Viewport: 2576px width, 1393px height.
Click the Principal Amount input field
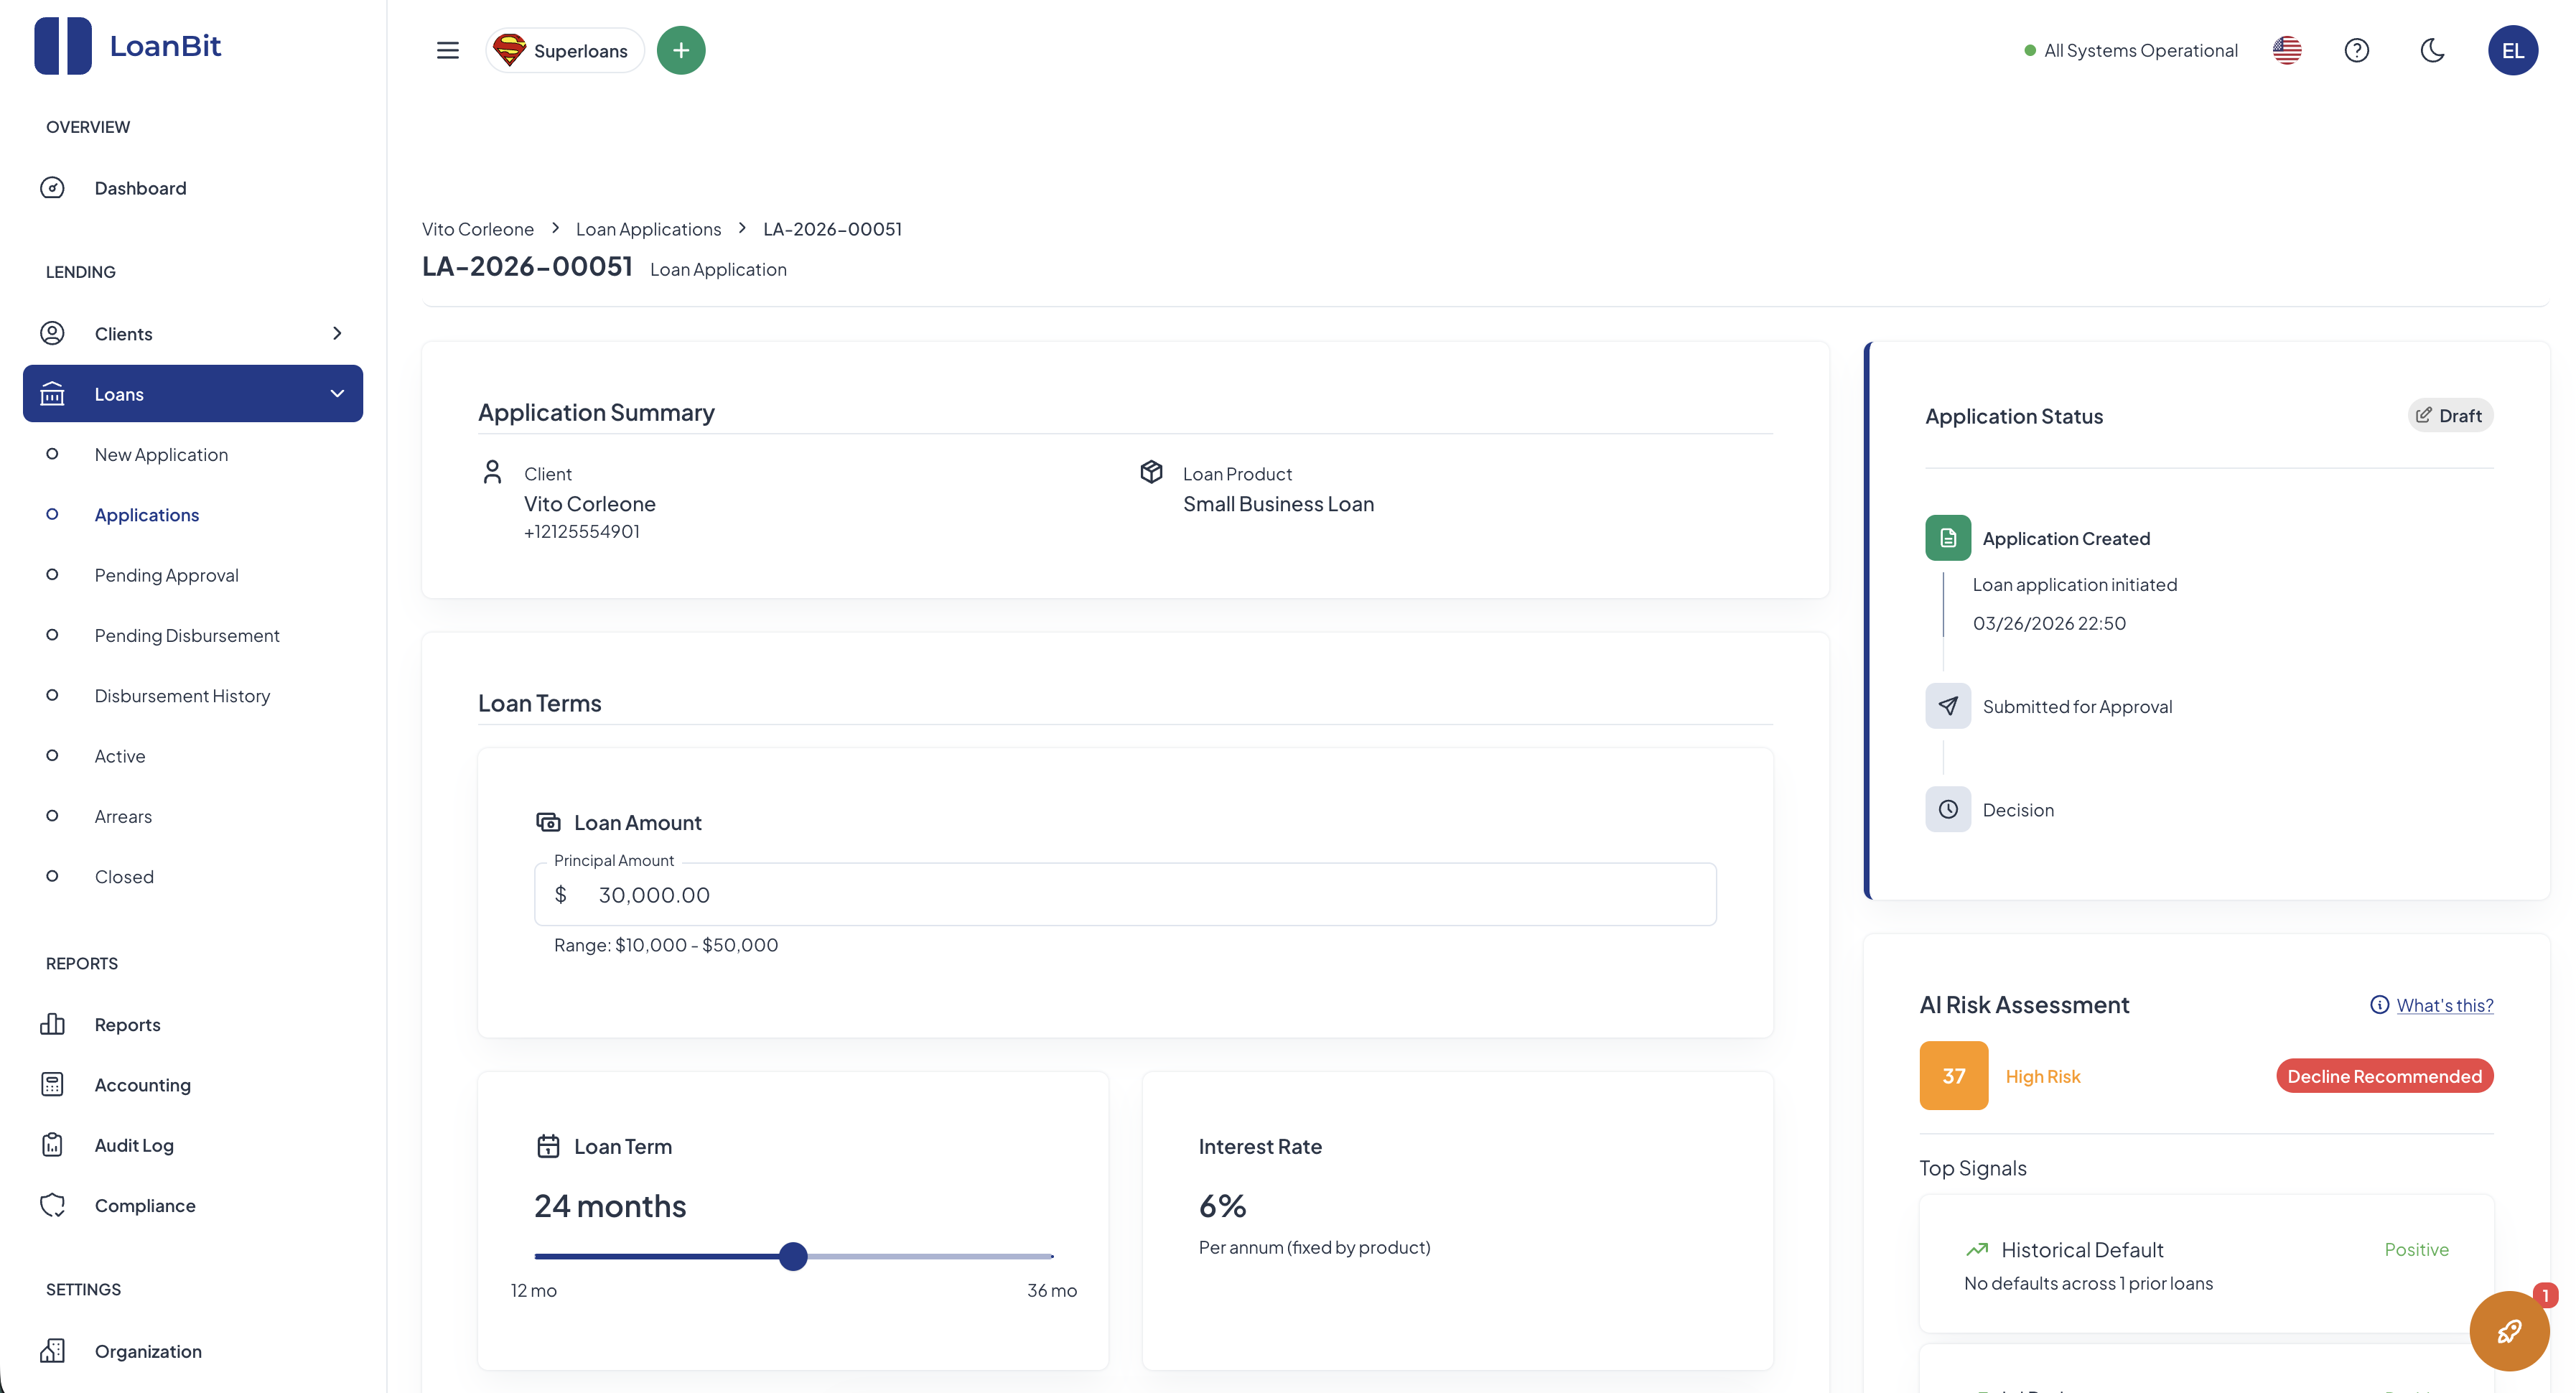click(x=1125, y=894)
